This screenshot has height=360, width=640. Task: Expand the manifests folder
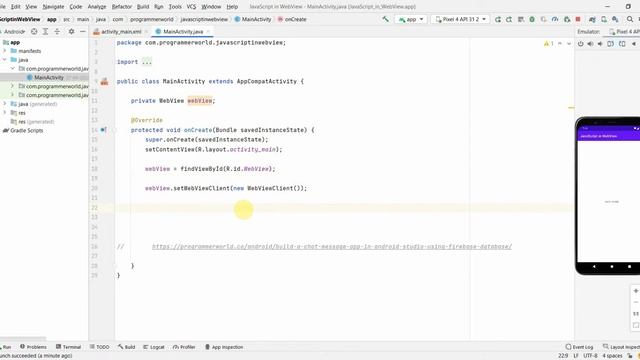5,51
